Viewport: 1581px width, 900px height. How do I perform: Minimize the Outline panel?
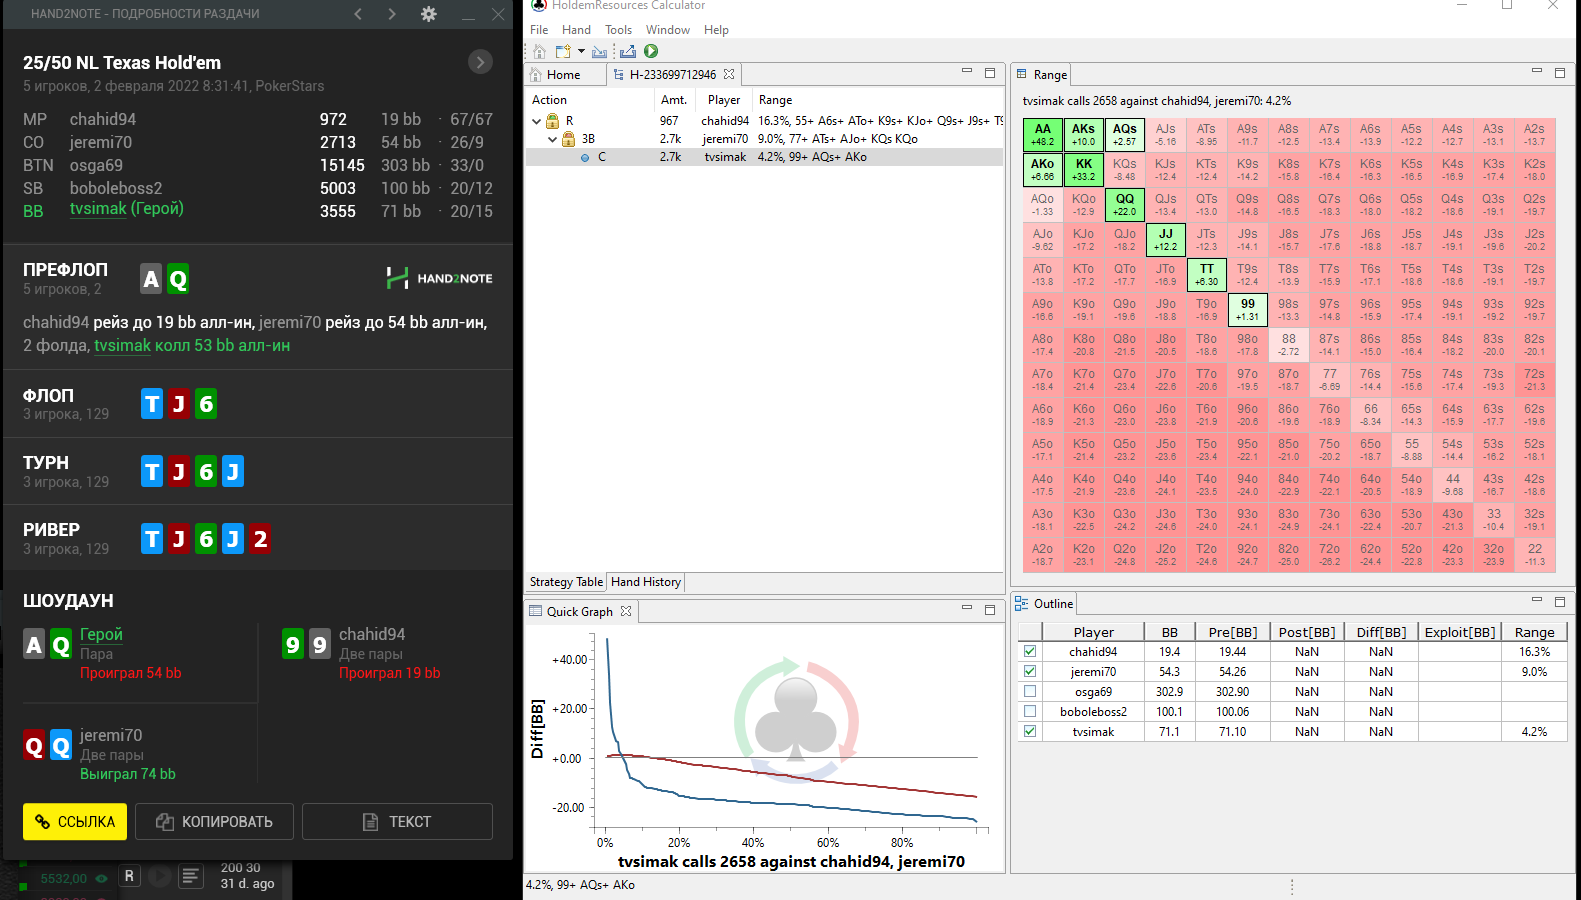tap(1537, 600)
